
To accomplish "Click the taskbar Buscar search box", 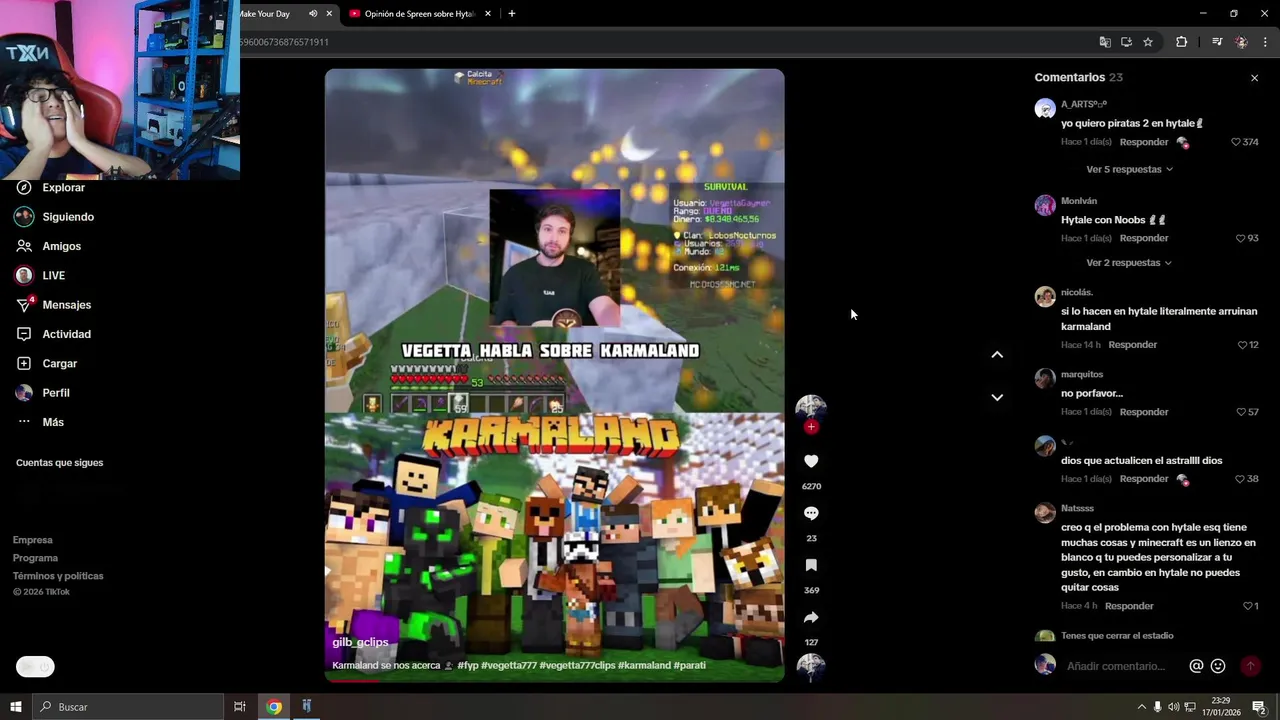I will [127, 707].
